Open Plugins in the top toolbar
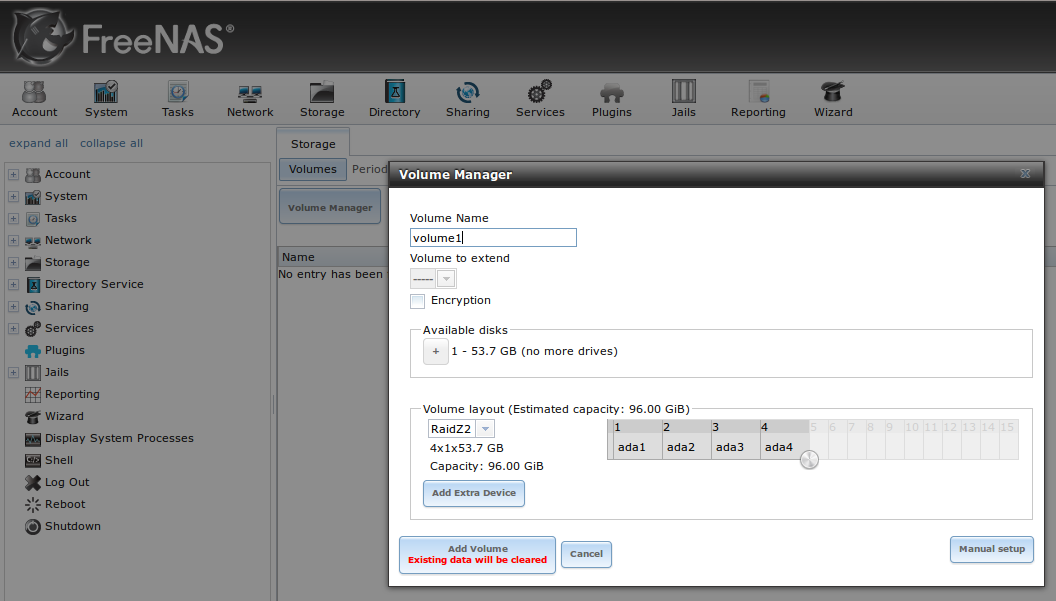The height and width of the screenshot is (601, 1056). point(612,99)
